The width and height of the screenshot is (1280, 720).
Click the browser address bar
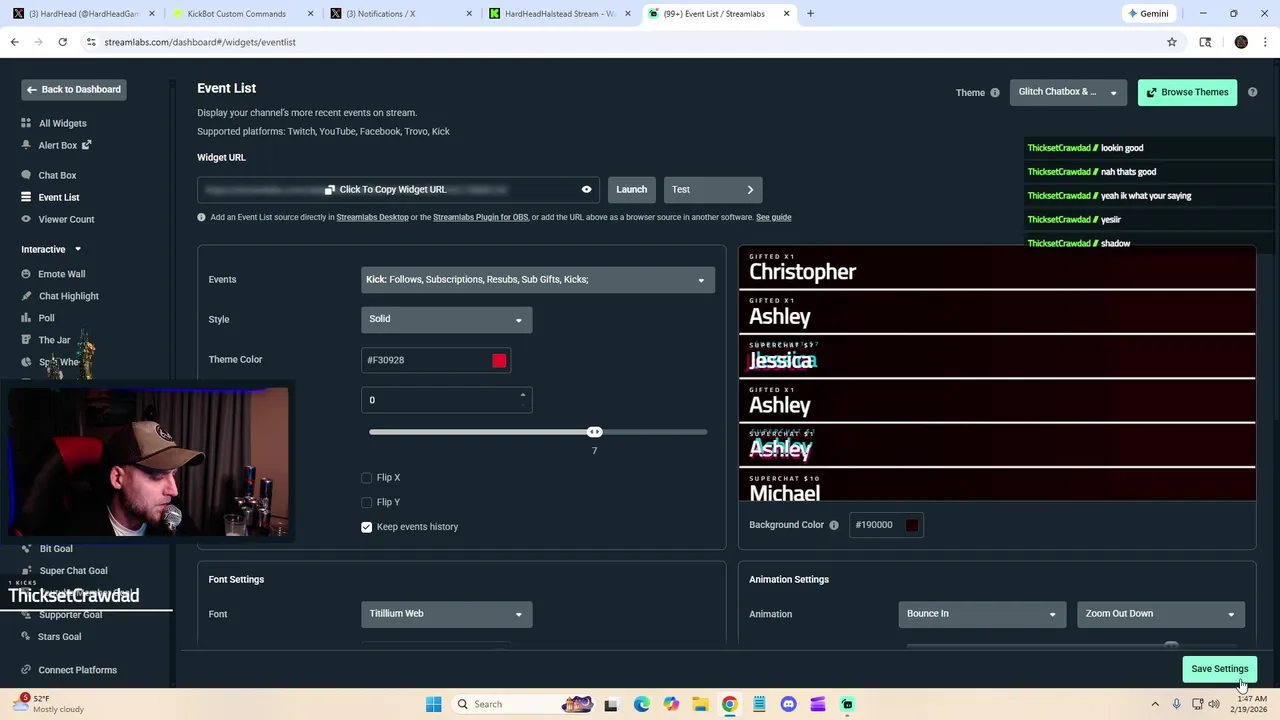620,42
